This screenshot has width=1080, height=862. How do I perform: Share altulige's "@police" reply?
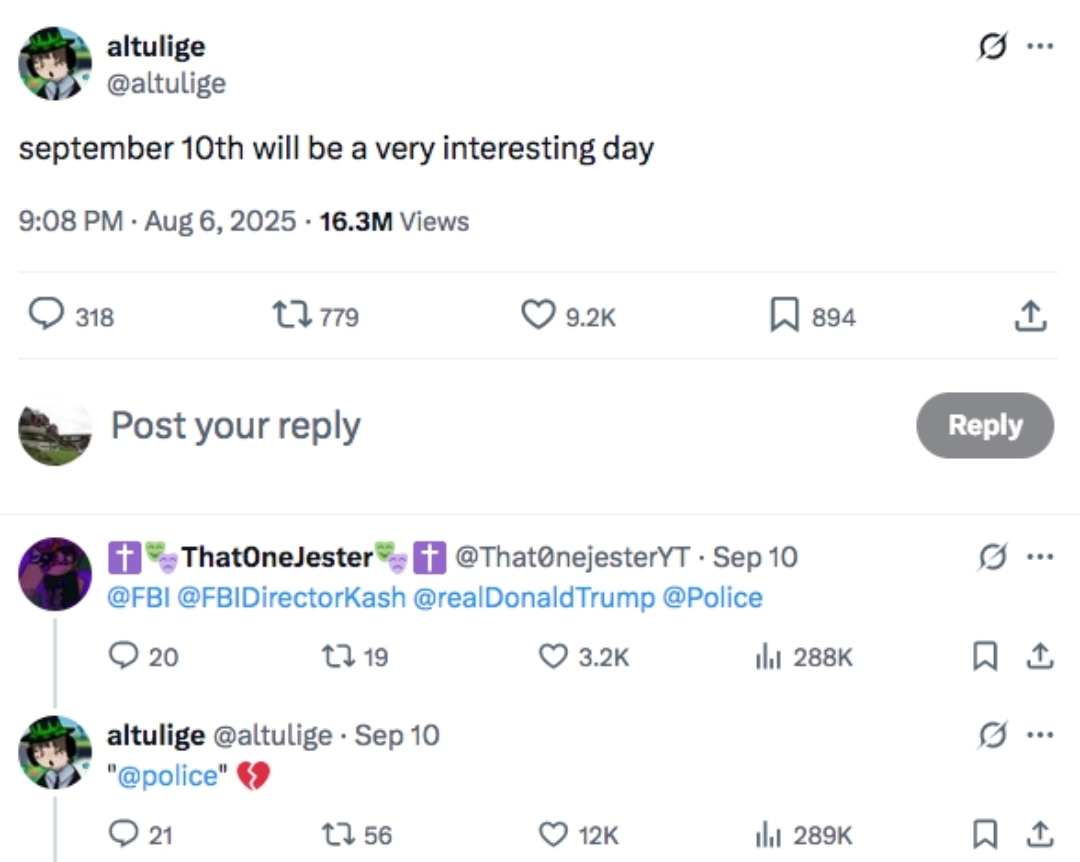tap(1040, 834)
